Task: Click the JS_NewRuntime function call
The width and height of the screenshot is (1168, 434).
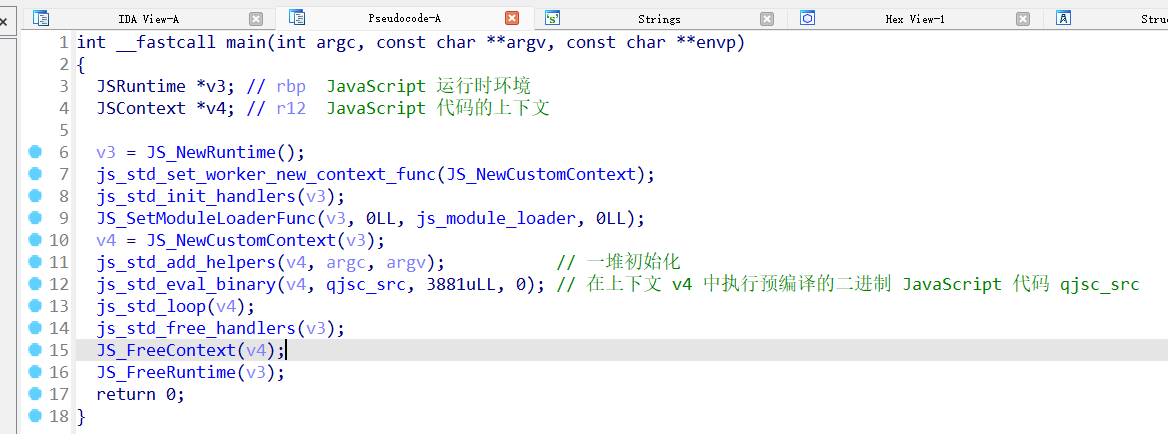Action: [211, 153]
